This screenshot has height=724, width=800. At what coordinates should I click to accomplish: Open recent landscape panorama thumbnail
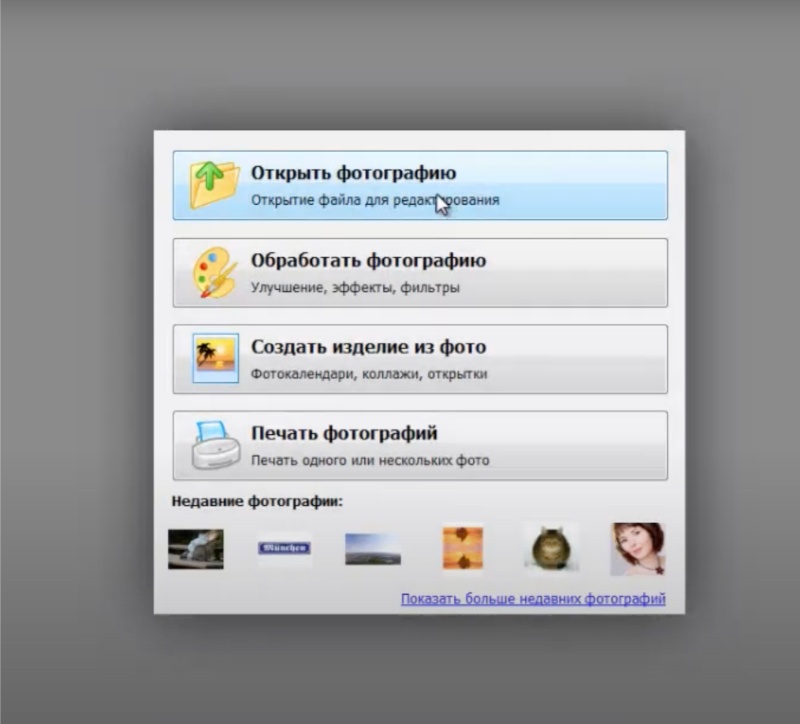coord(373,549)
